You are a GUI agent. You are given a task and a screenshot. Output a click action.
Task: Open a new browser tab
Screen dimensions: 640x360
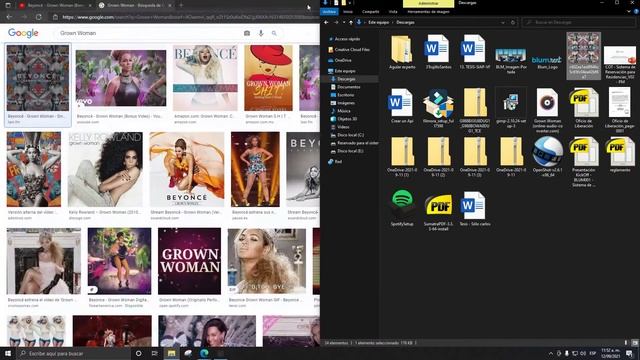coord(181,5)
